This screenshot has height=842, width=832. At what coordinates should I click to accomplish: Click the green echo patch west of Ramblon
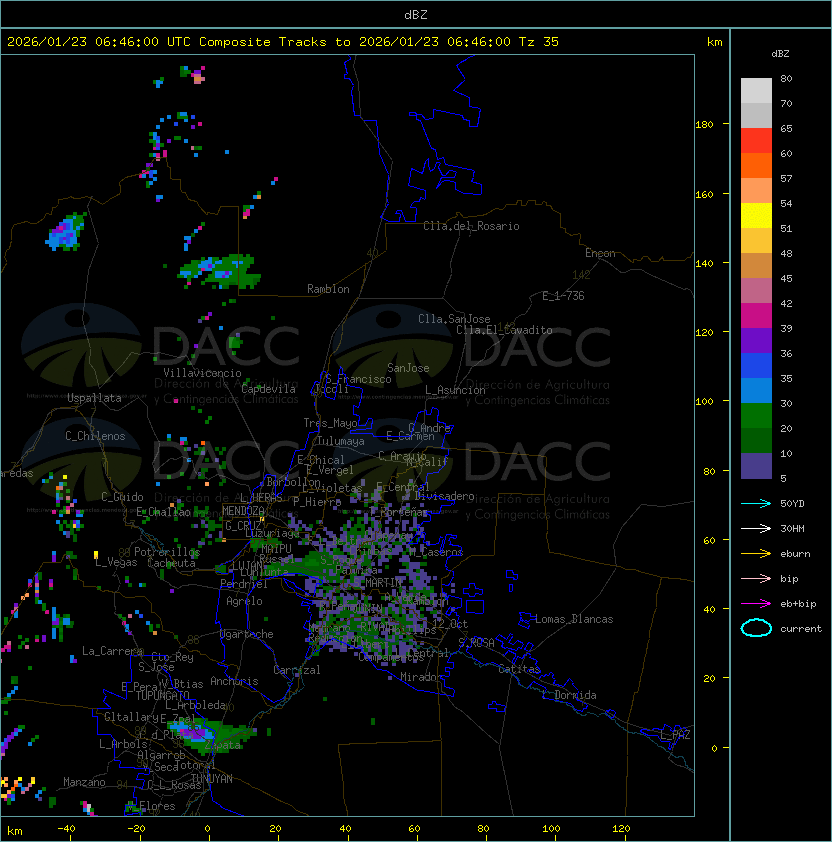coord(220,271)
